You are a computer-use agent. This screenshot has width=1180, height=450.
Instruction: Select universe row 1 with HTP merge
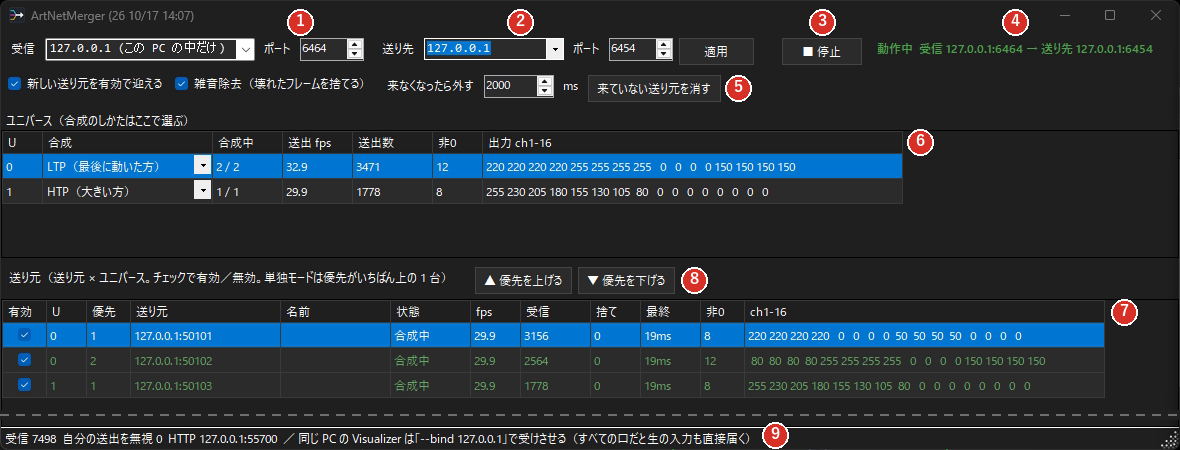[x=452, y=192]
